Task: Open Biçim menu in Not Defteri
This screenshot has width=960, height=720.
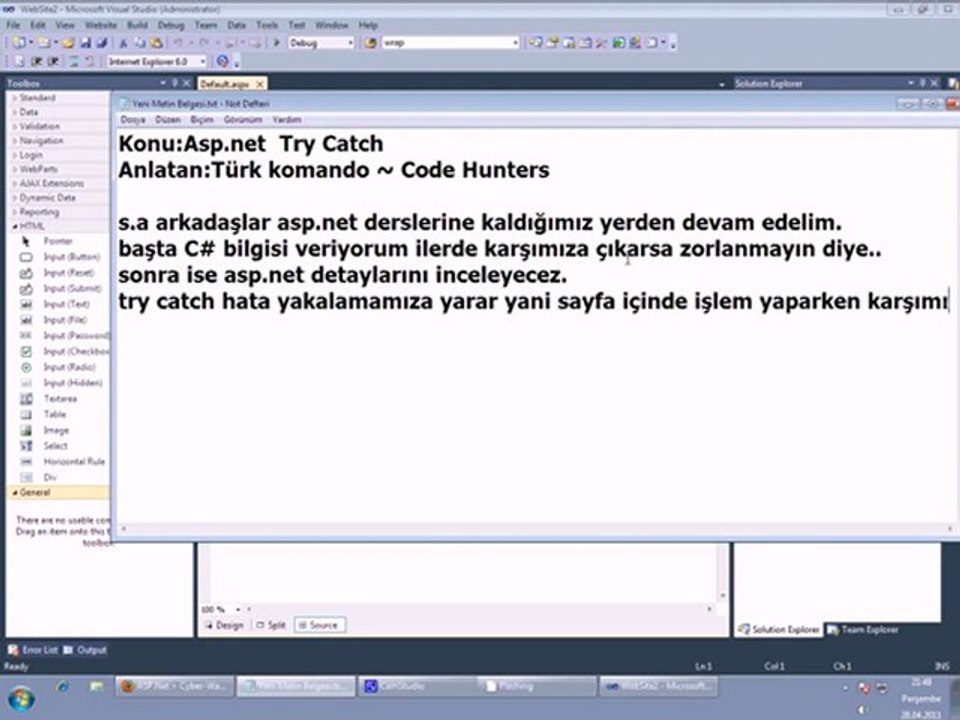Action: 201,120
